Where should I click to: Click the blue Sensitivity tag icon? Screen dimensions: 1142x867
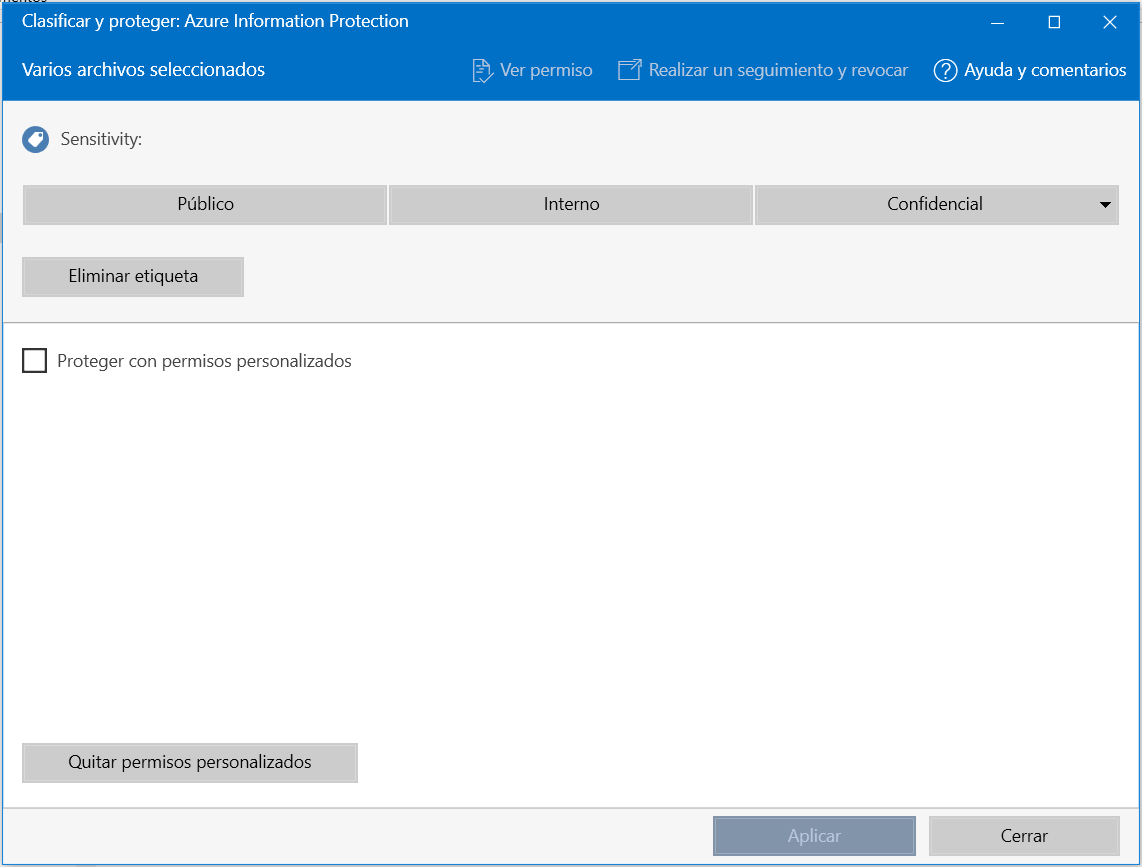click(35, 140)
